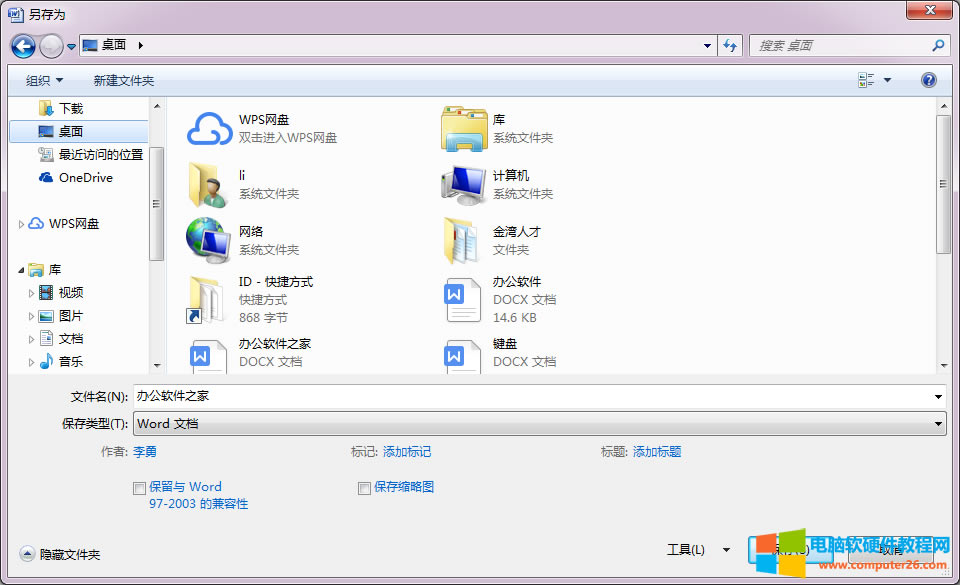The image size is (960, 585).
Task: Check the 保存缩略图 option
Action: [365, 488]
